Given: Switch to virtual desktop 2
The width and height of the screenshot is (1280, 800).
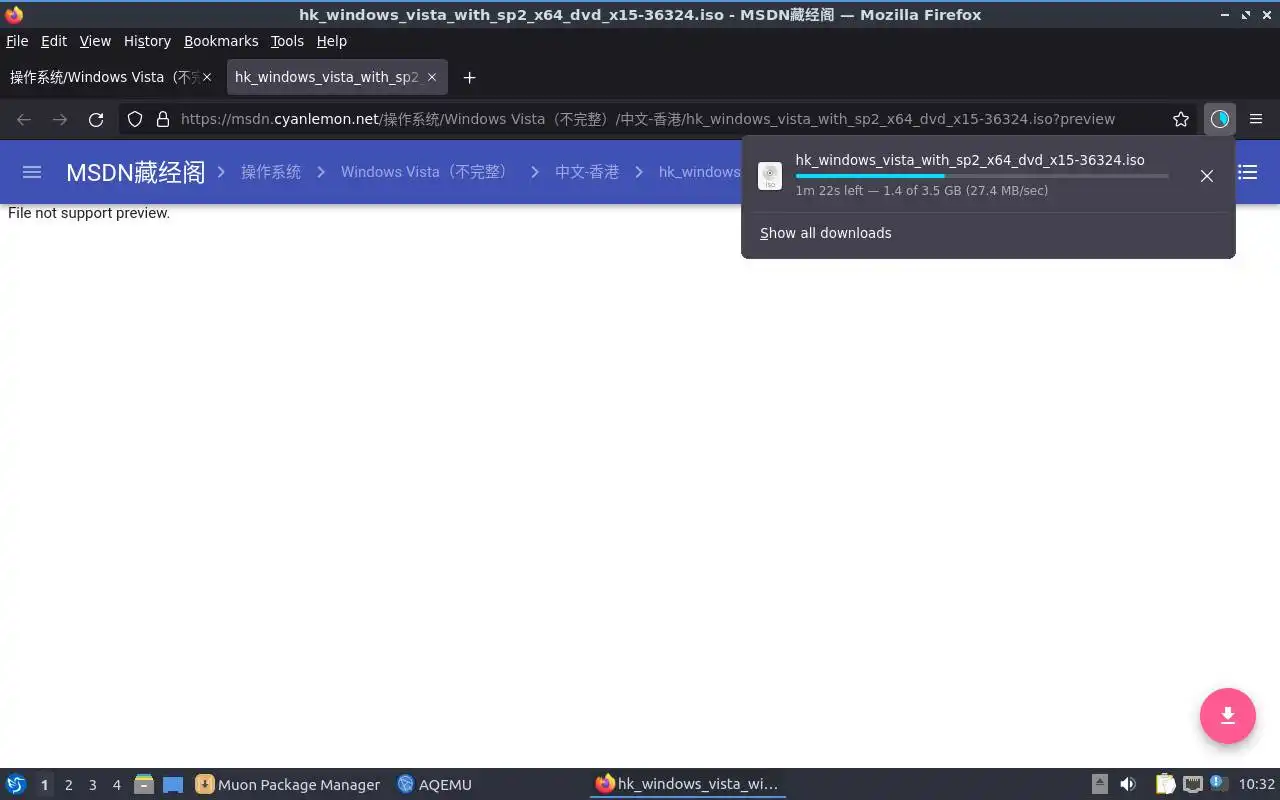Looking at the screenshot, I should [x=68, y=785].
